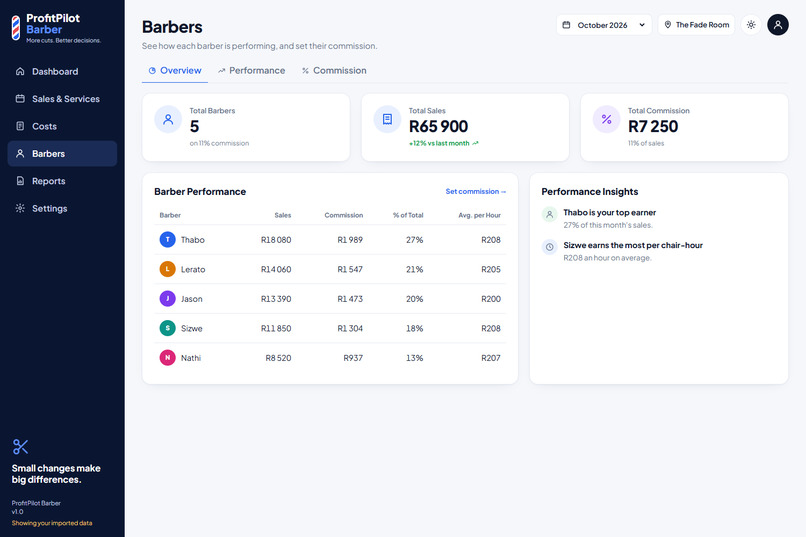Click the R7 250 Total Commission figure
This screenshot has height=537, width=806.
point(653,126)
